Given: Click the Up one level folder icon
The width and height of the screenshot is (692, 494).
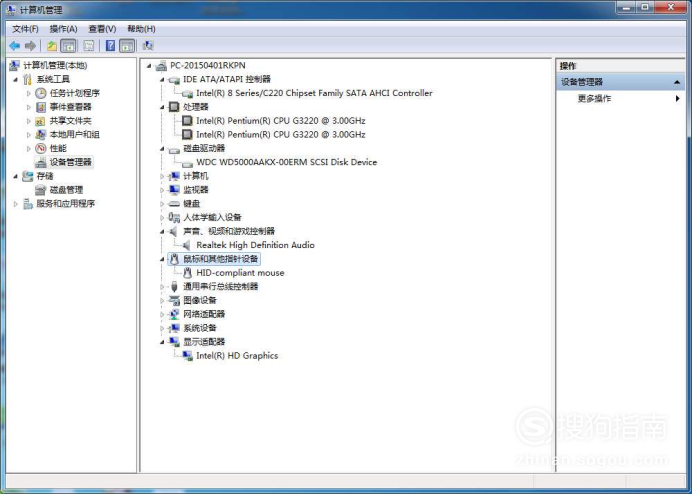Looking at the screenshot, I should pos(52,45).
